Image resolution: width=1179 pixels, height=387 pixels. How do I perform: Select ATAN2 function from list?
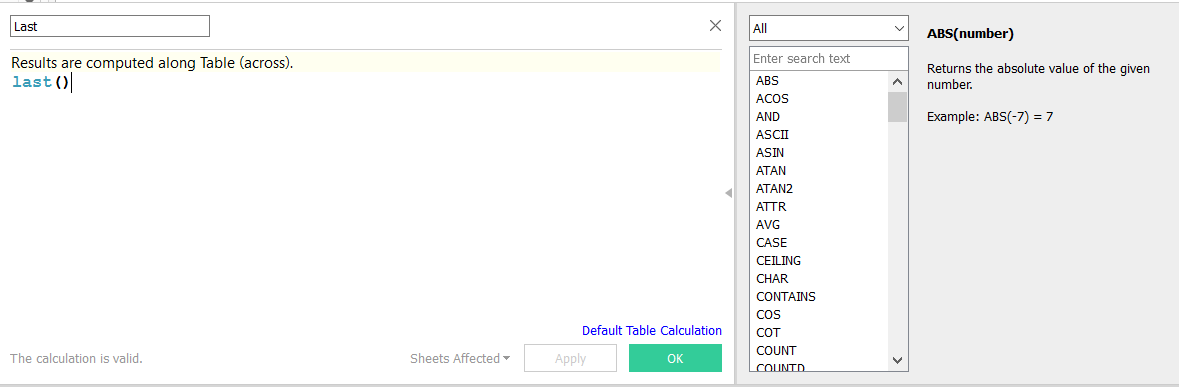[774, 189]
